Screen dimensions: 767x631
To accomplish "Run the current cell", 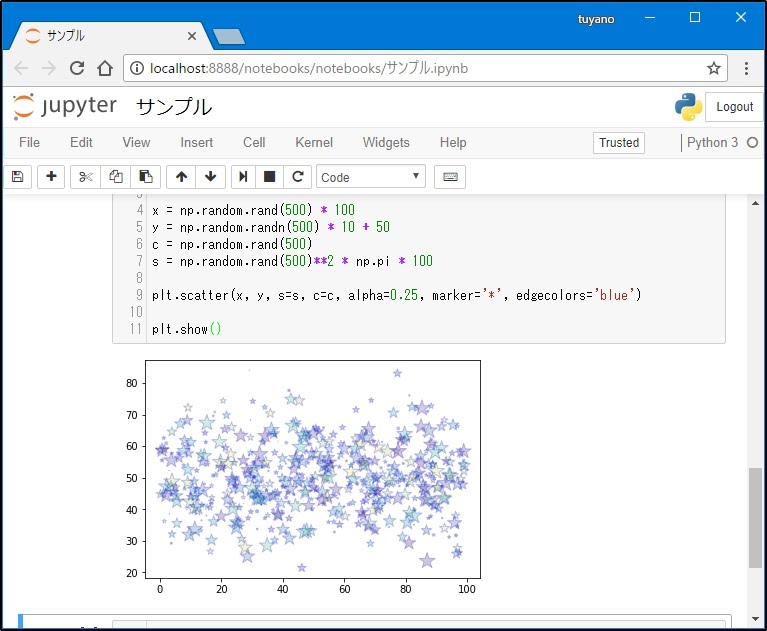I will click(243, 177).
